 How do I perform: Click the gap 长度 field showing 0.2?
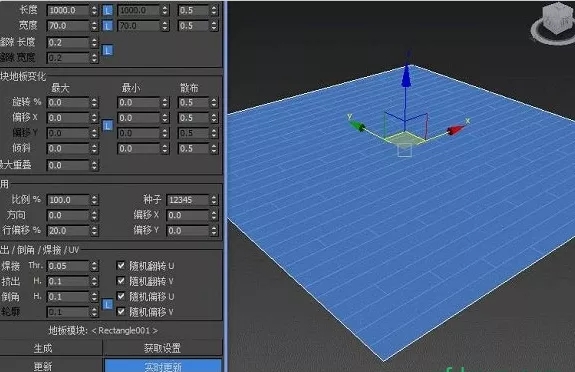coord(68,43)
